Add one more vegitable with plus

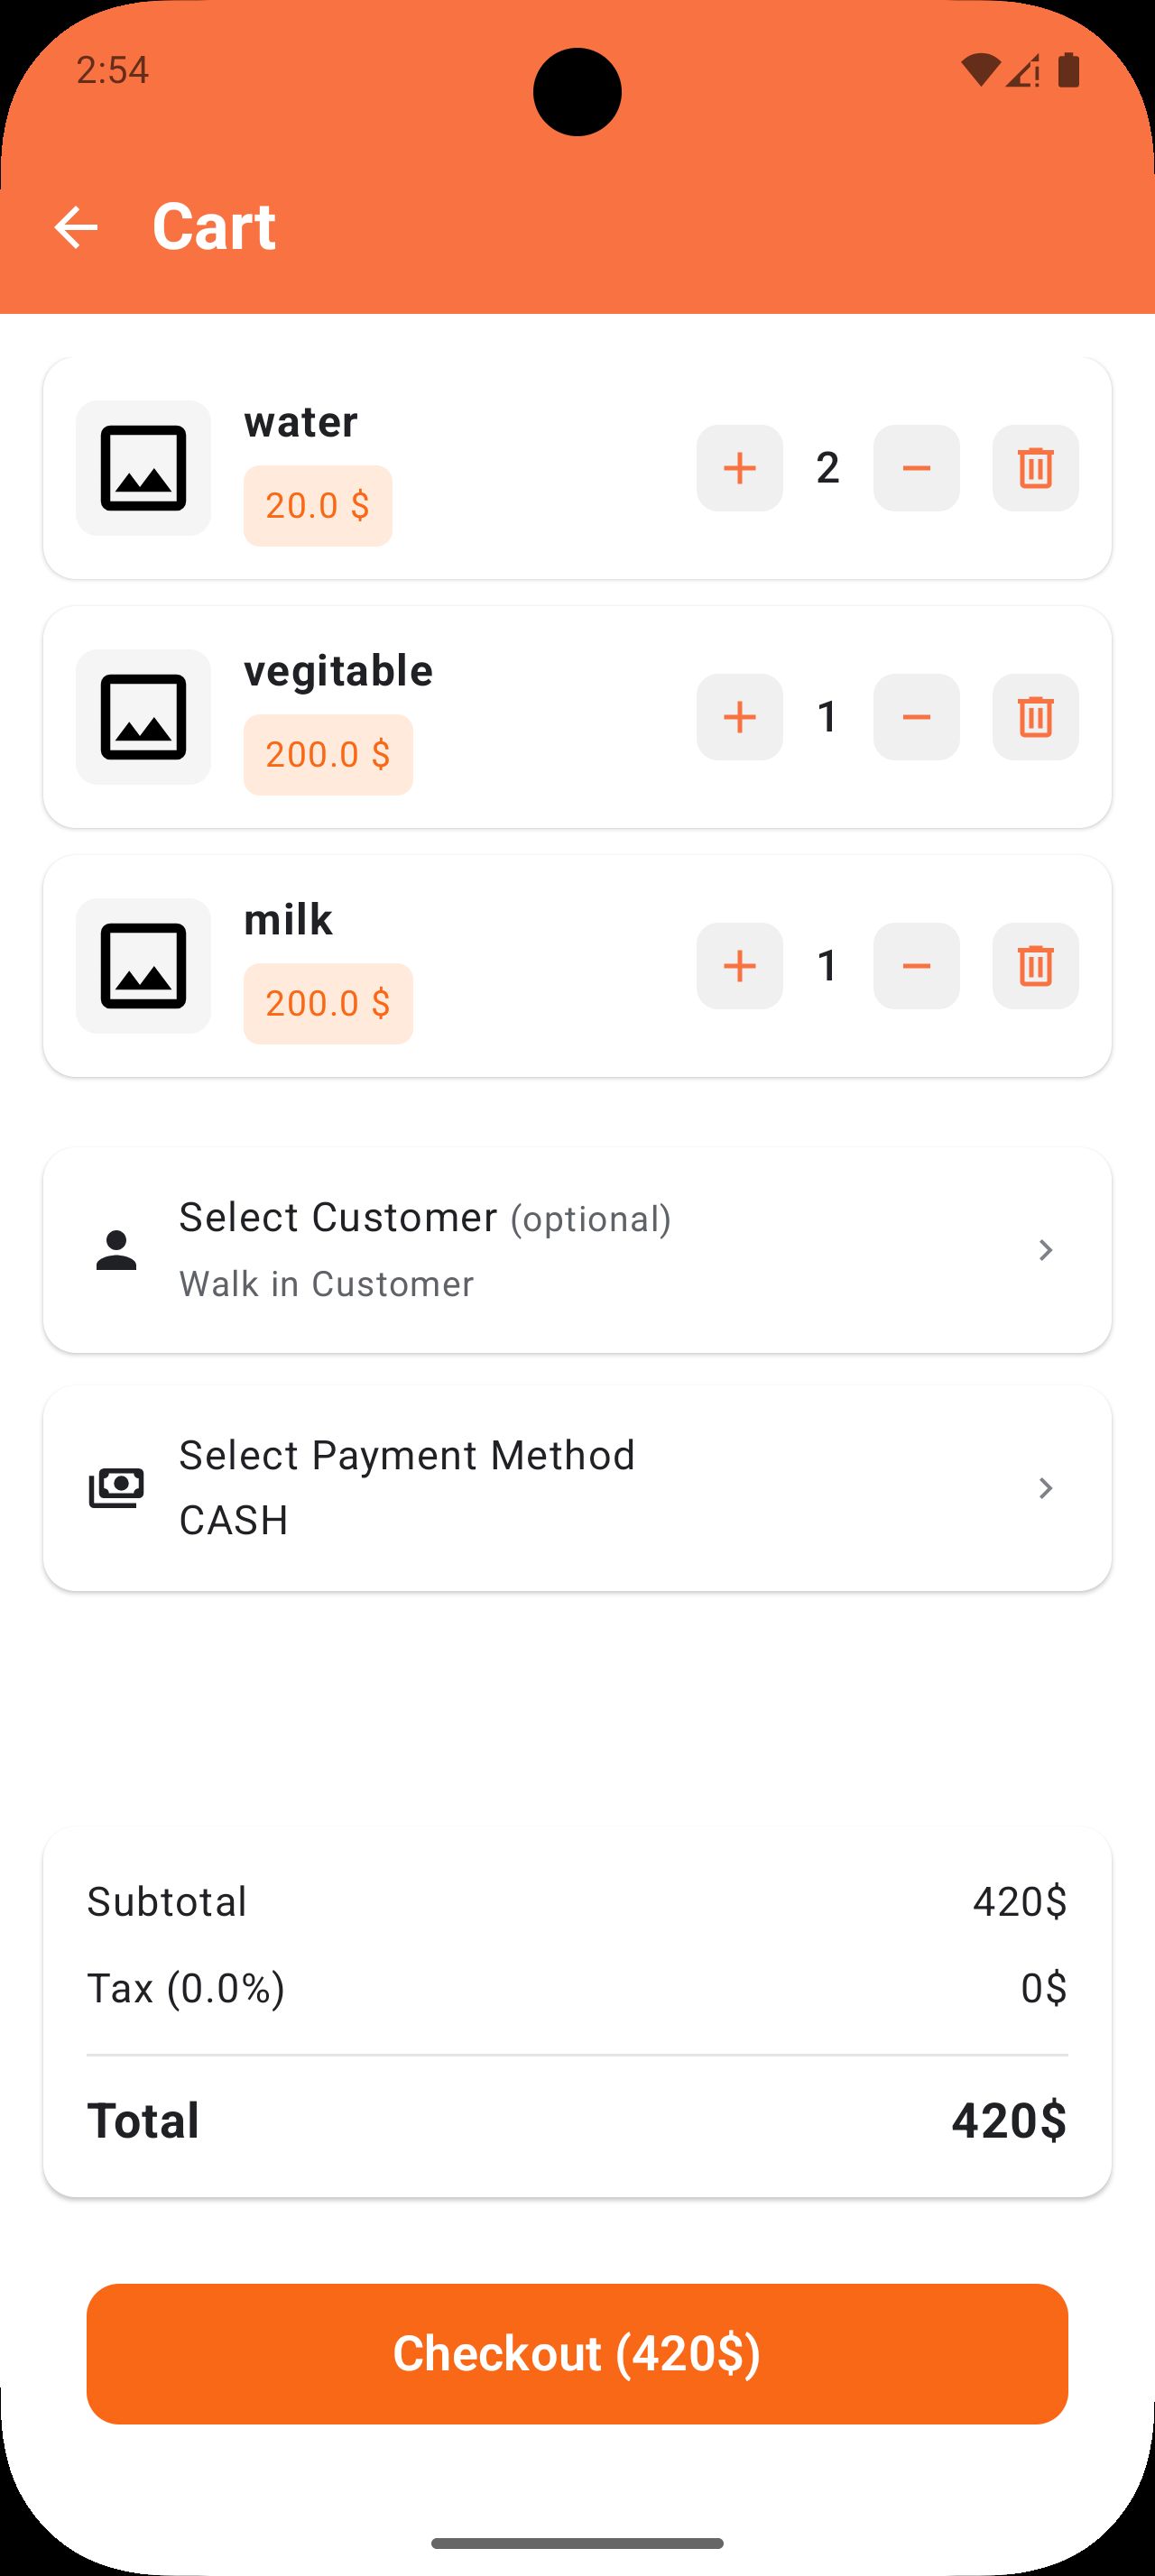click(x=739, y=717)
